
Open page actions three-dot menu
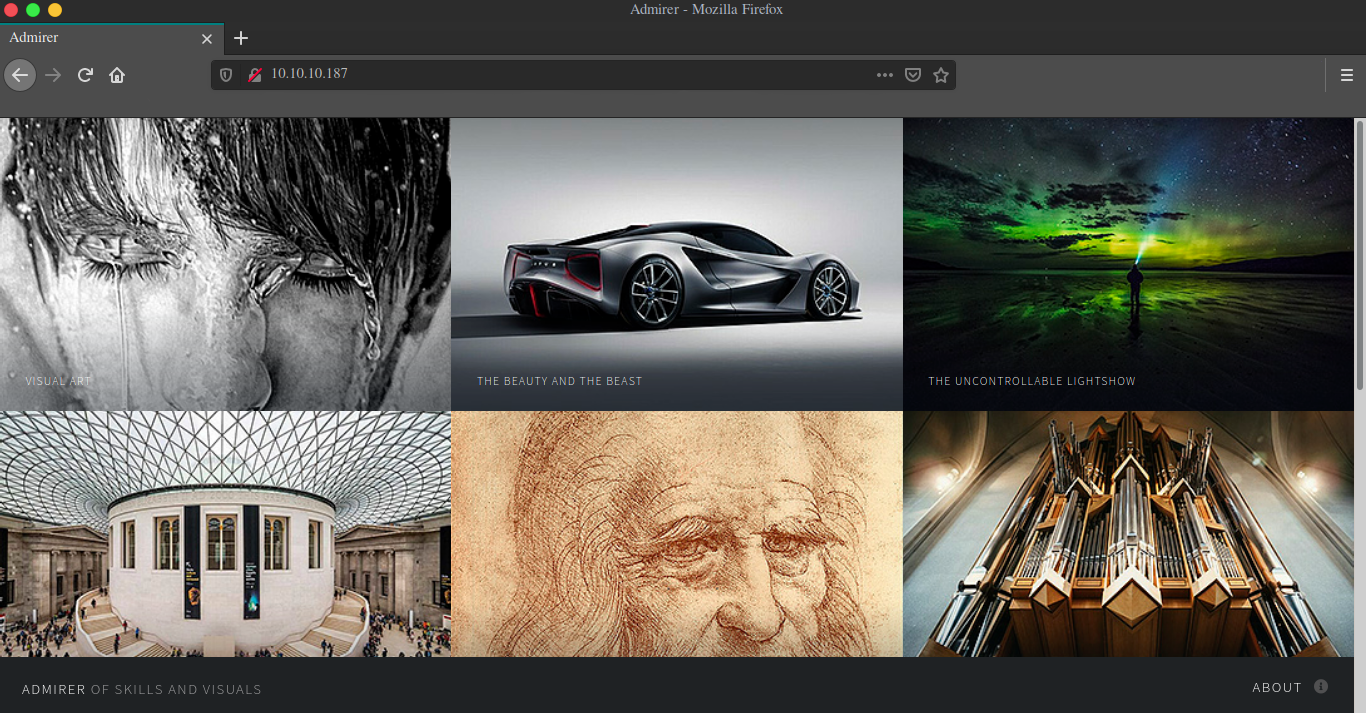(885, 75)
